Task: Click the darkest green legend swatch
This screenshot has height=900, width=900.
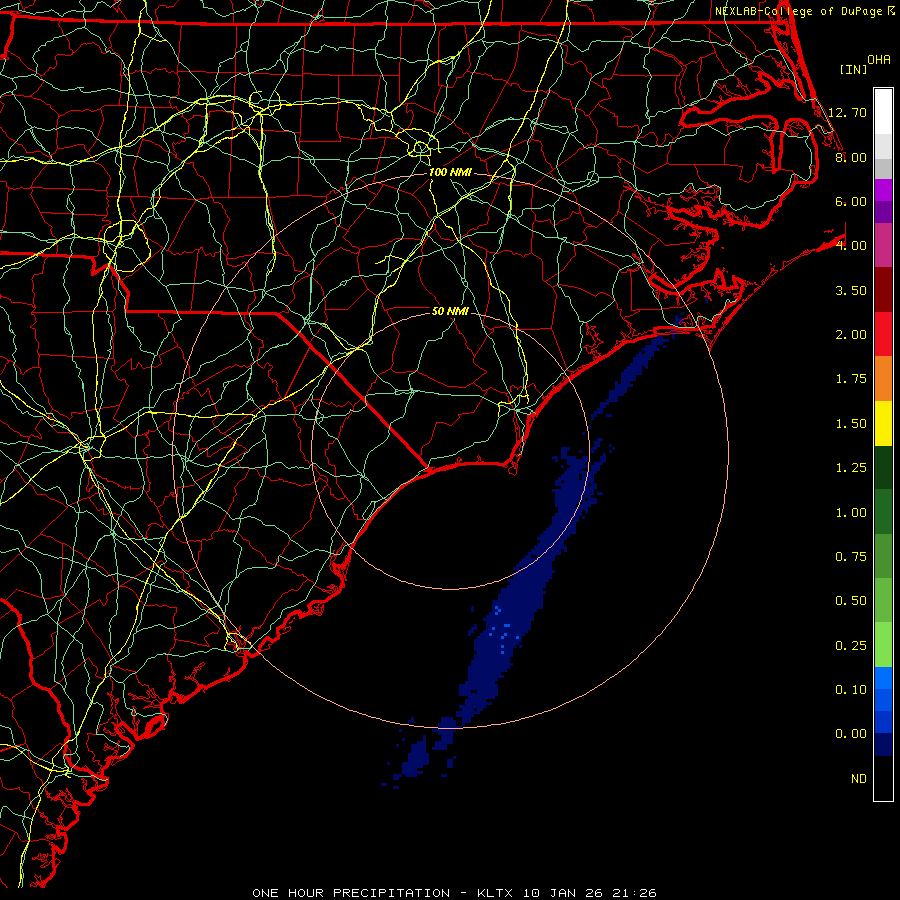Action: coord(883,467)
